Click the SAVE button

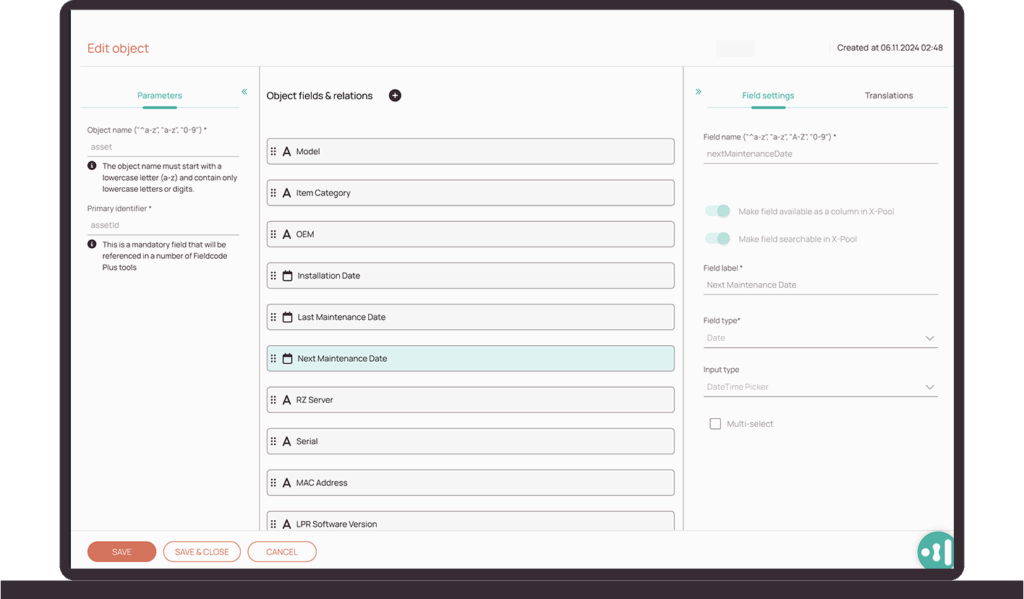(x=122, y=552)
